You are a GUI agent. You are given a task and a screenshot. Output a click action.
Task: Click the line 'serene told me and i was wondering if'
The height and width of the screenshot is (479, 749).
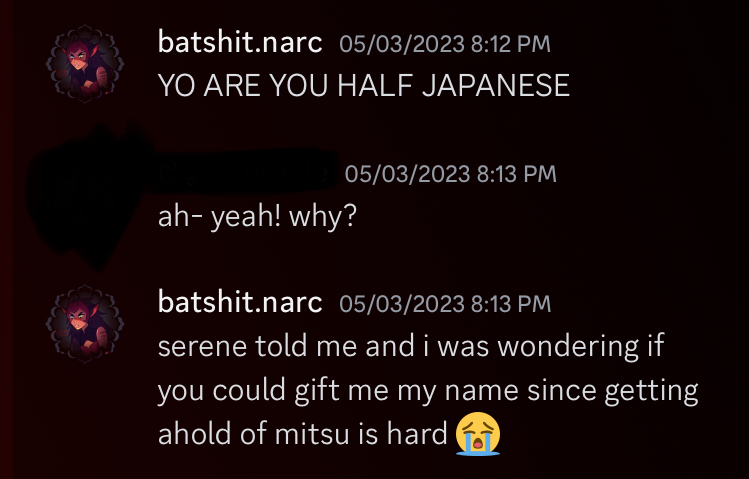[x=411, y=345]
